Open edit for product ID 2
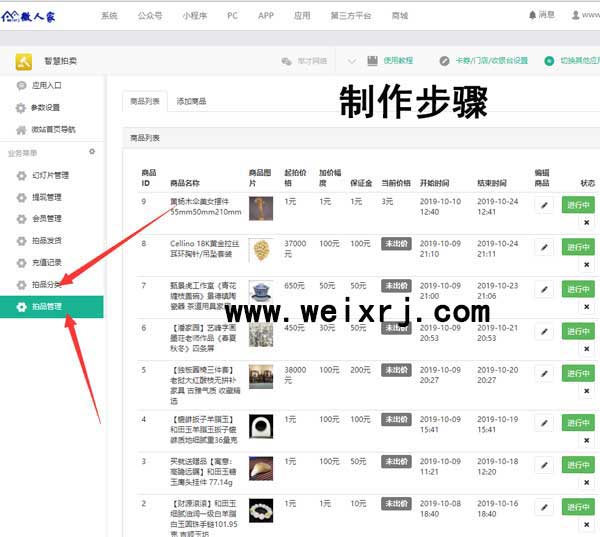This screenshot has width=600, height=537. click(544, 508)
